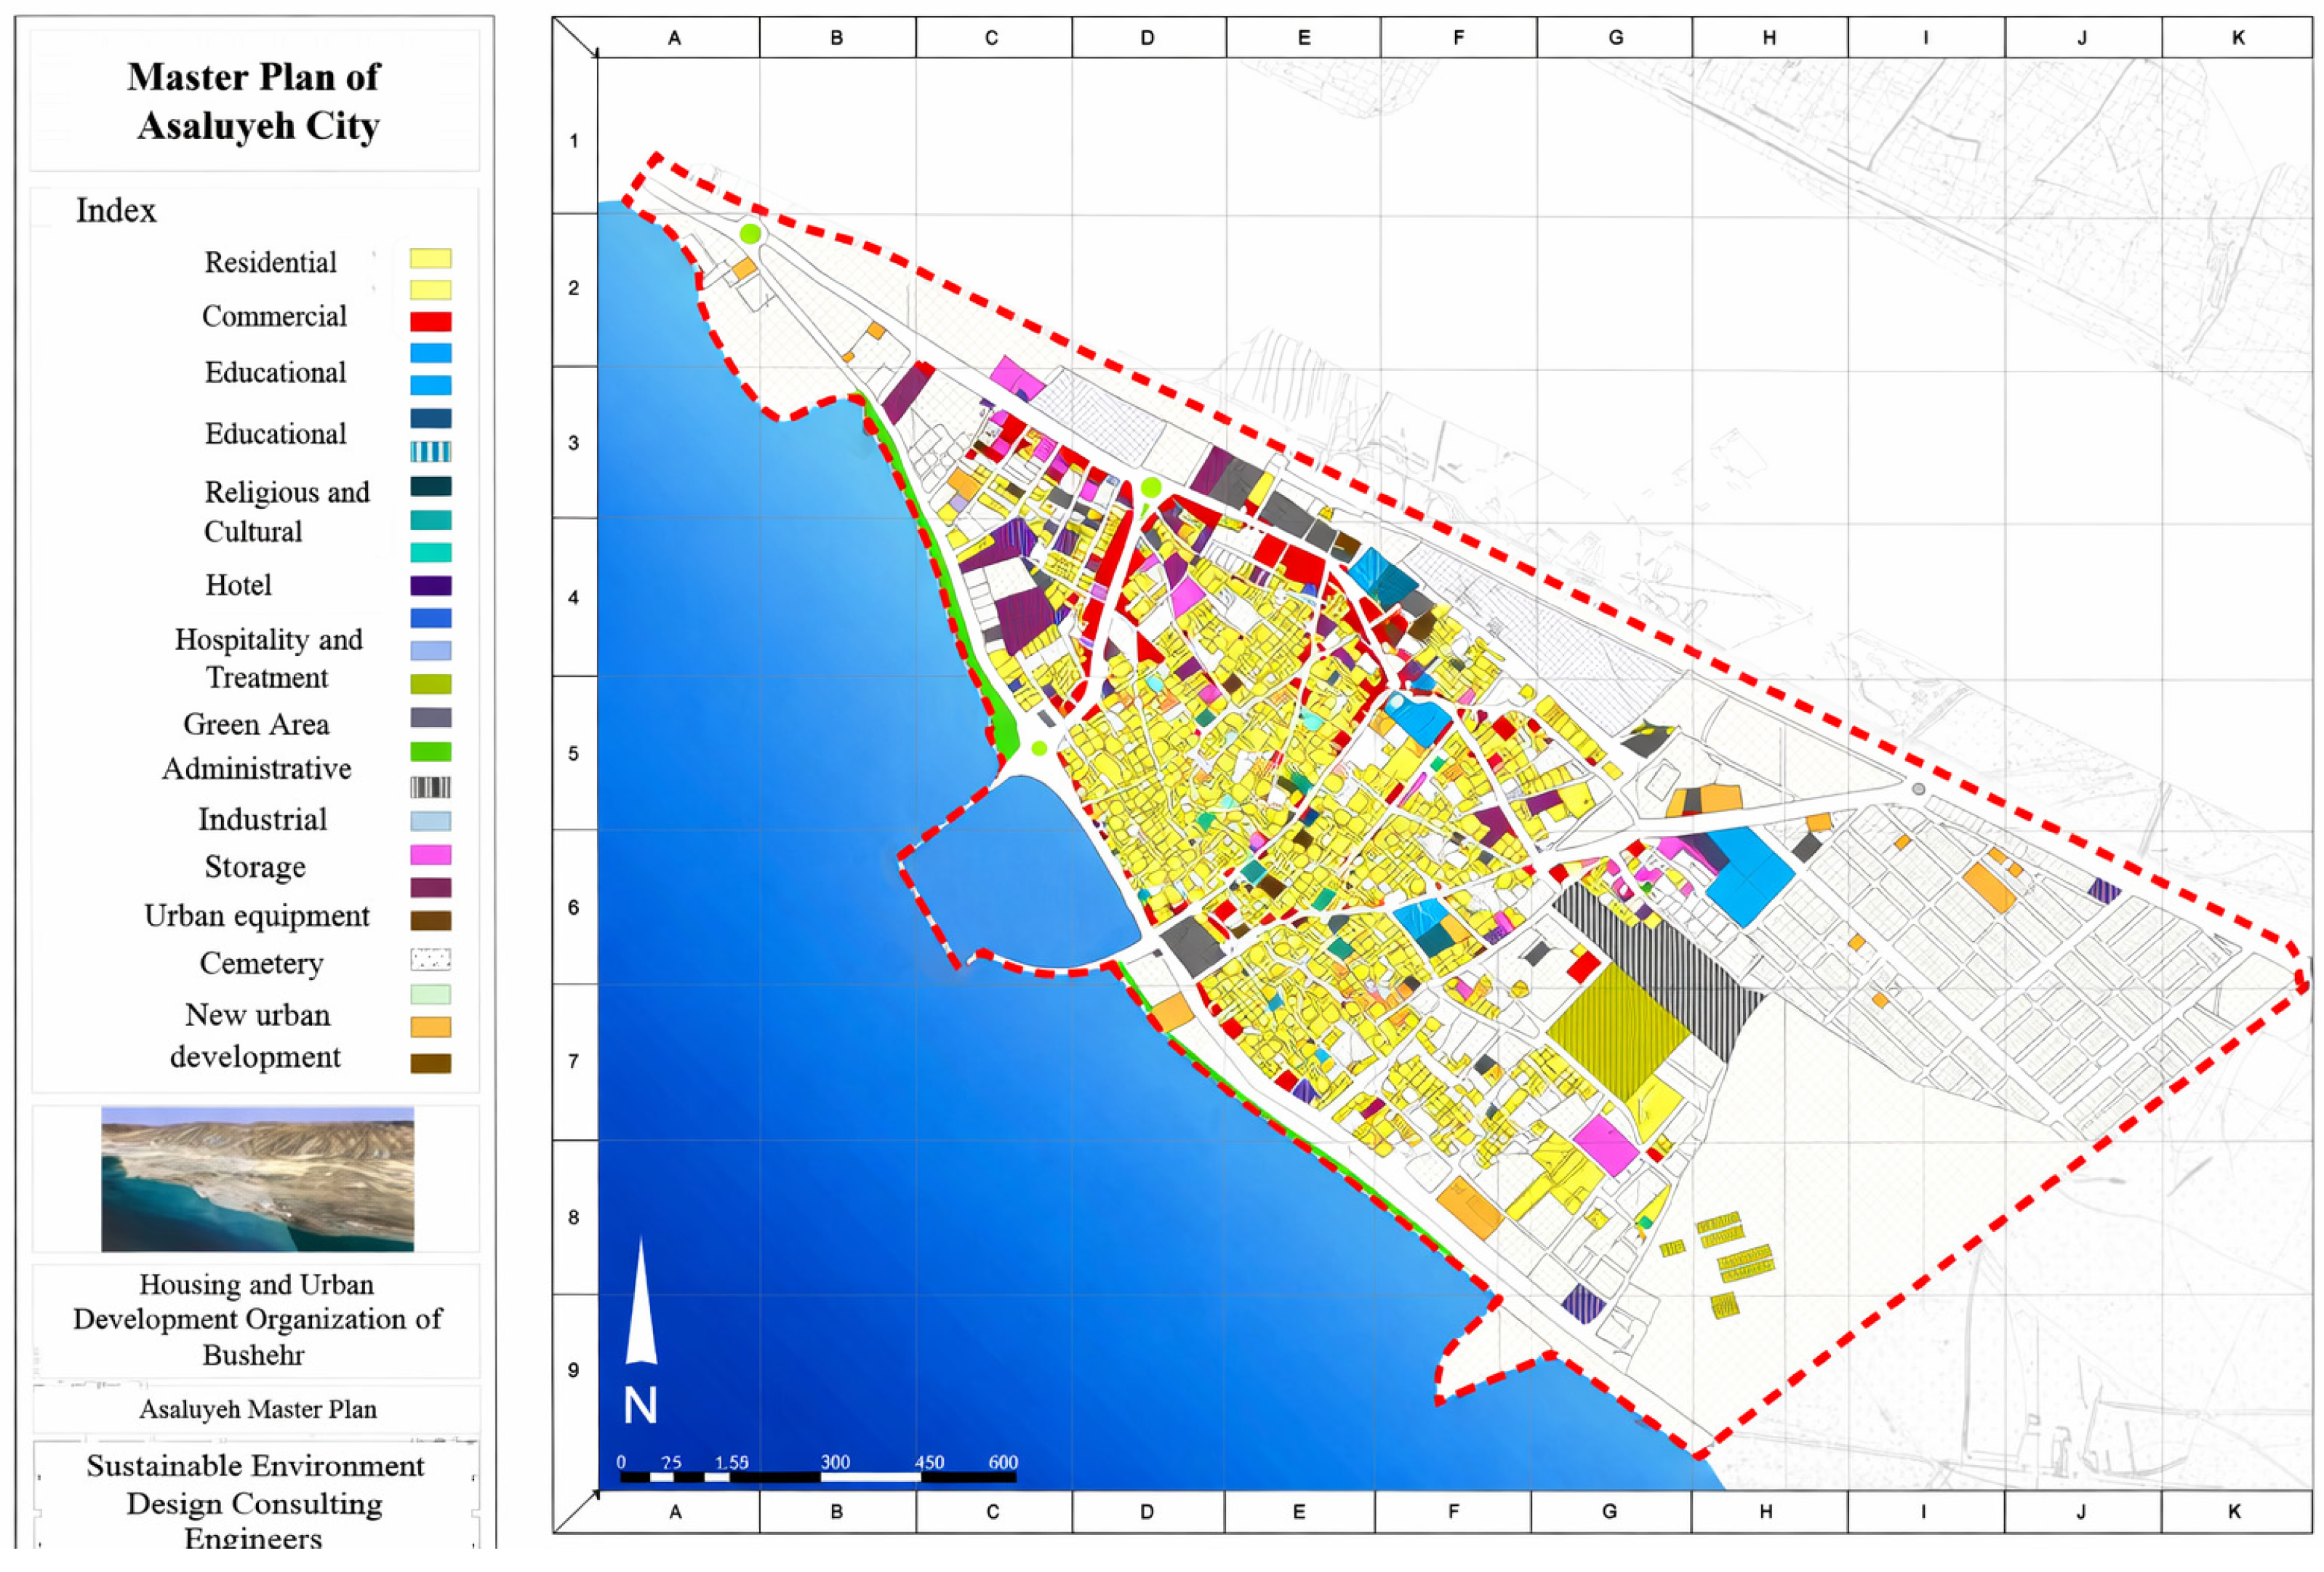Click the red Commercial legend swatch
Image resolution: width=2324 pixels, height=1572 pixels.
pos(430,321)
